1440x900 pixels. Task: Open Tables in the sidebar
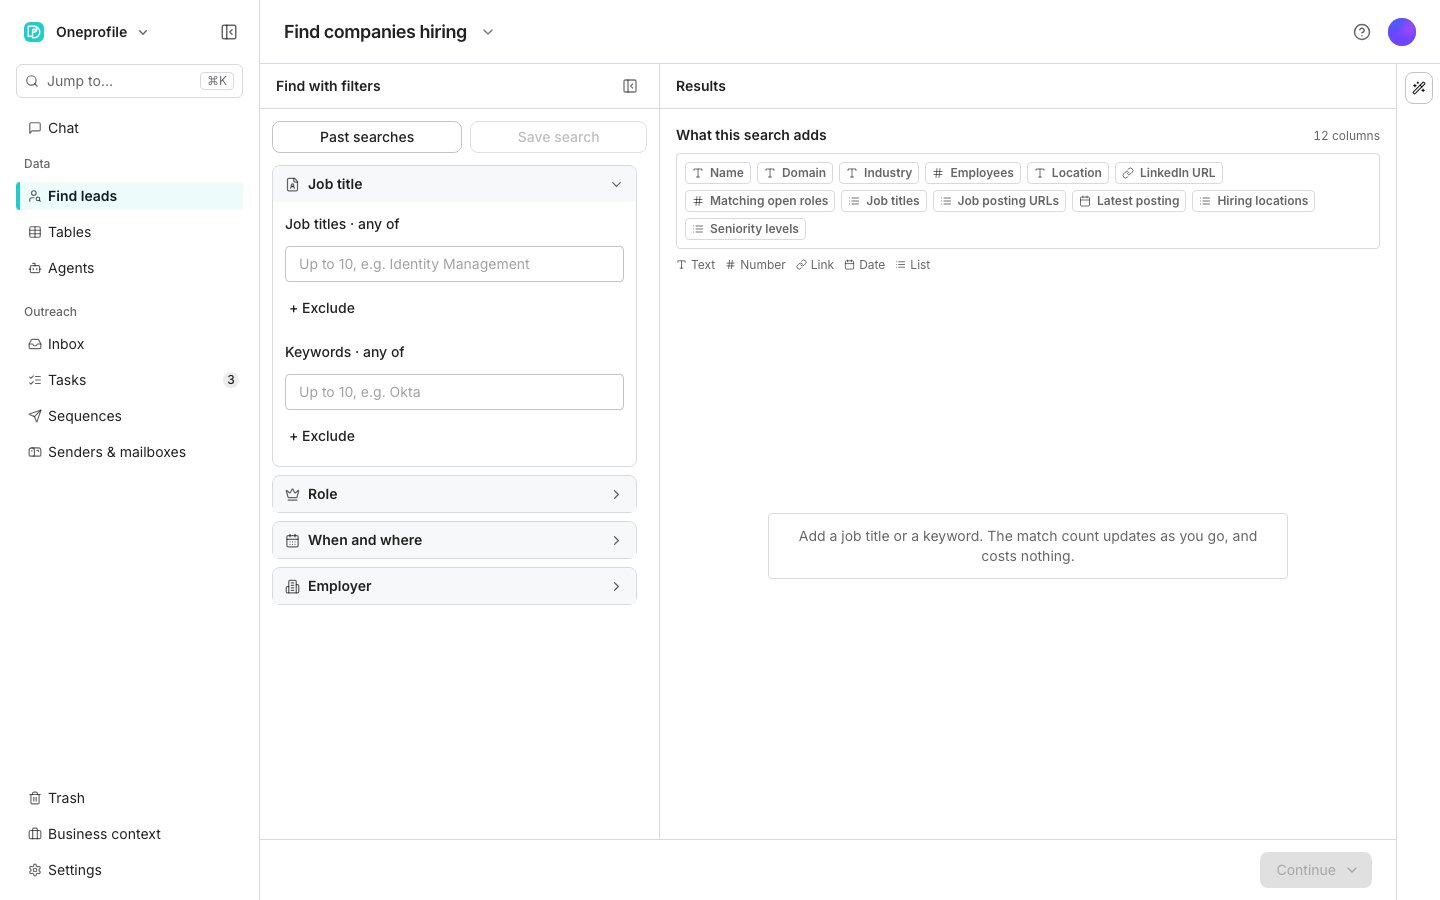(x=130, y=232)
